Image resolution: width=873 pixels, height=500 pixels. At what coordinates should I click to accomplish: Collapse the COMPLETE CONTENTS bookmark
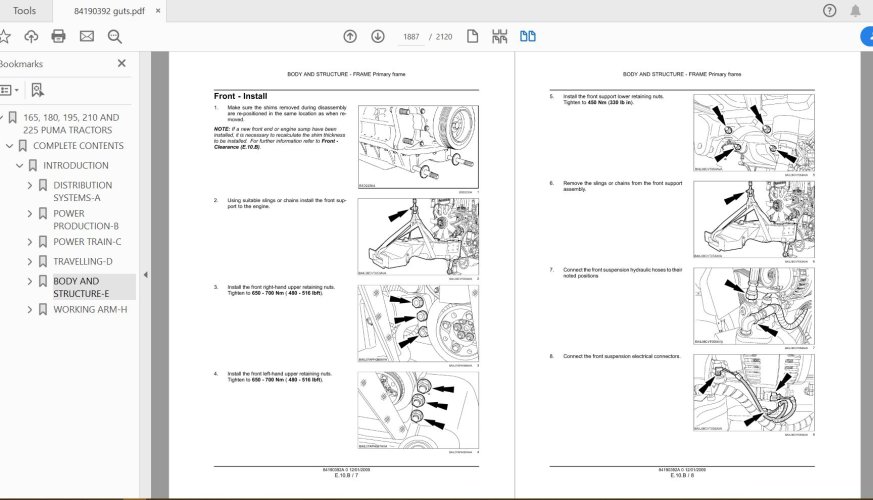click(x=9, y=146)
